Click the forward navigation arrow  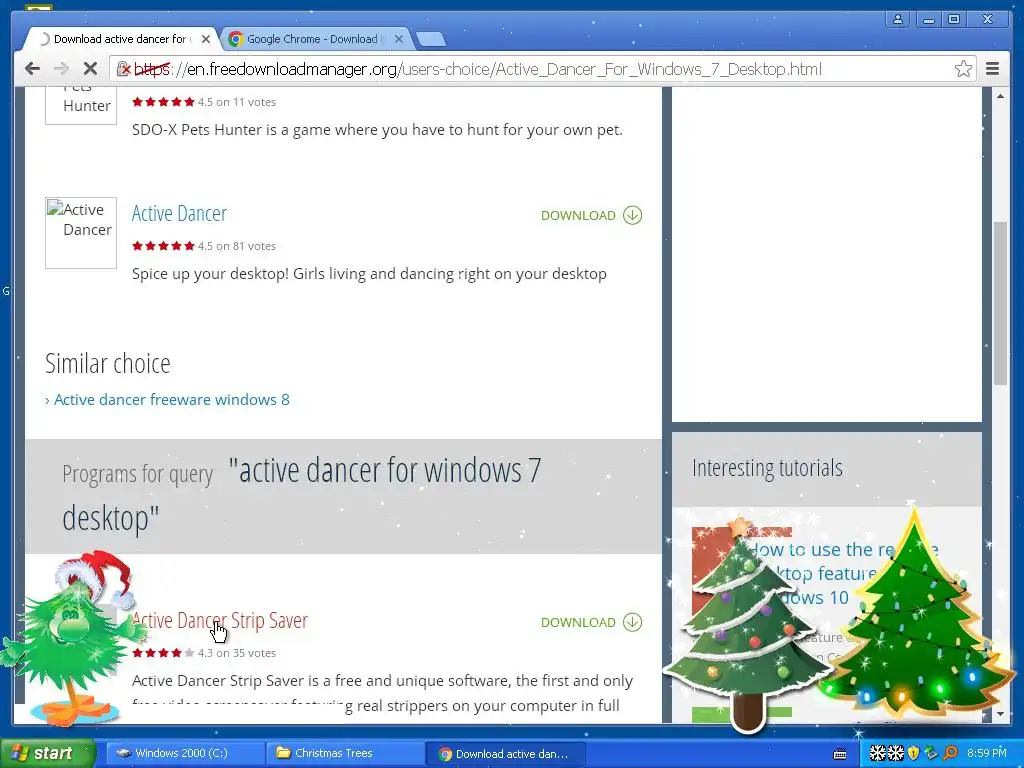[x=61, y=69]
